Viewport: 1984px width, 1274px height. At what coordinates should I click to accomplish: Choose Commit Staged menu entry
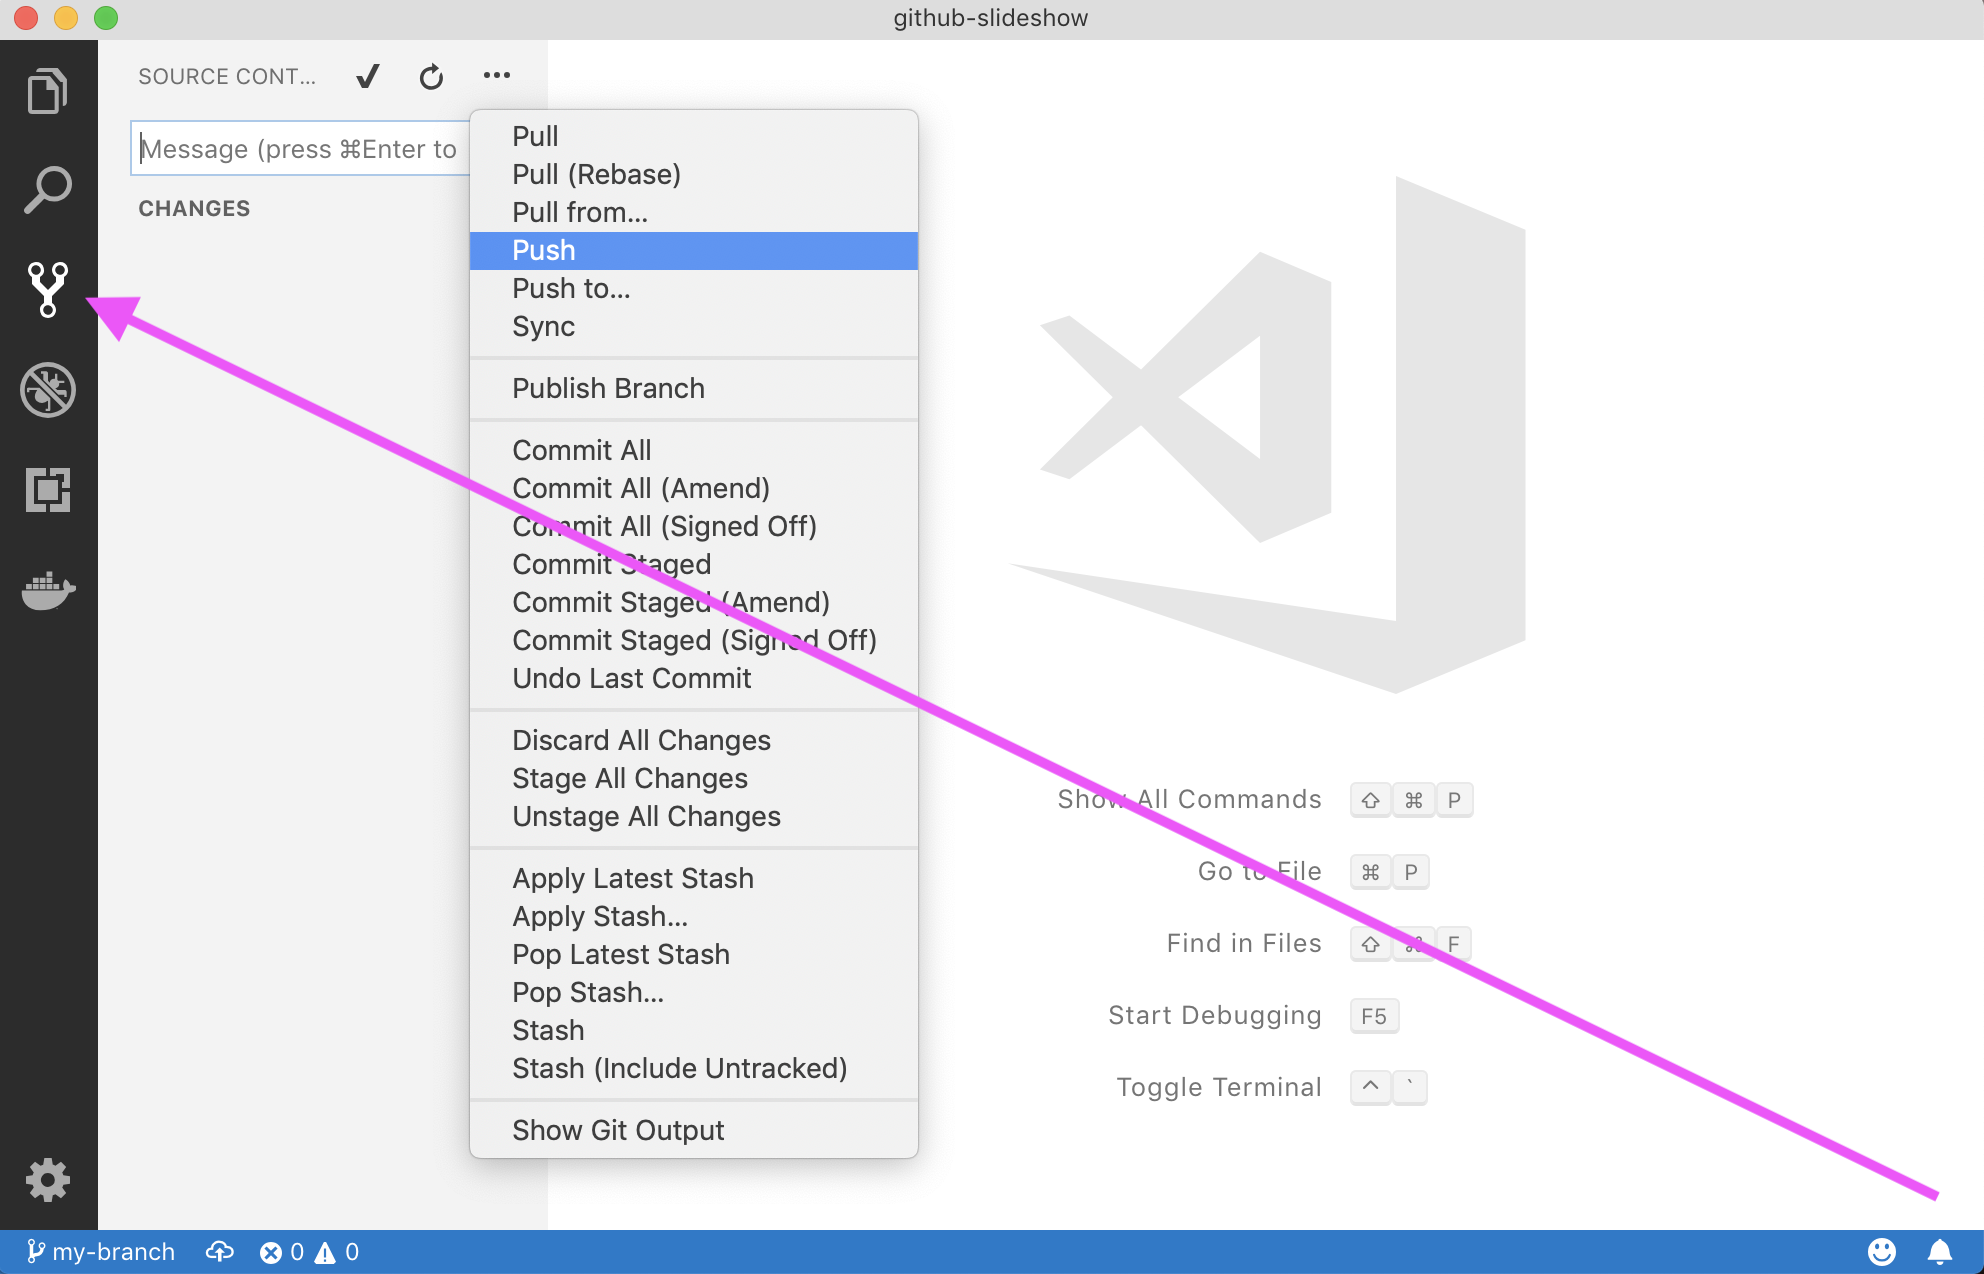coord(694,564)
